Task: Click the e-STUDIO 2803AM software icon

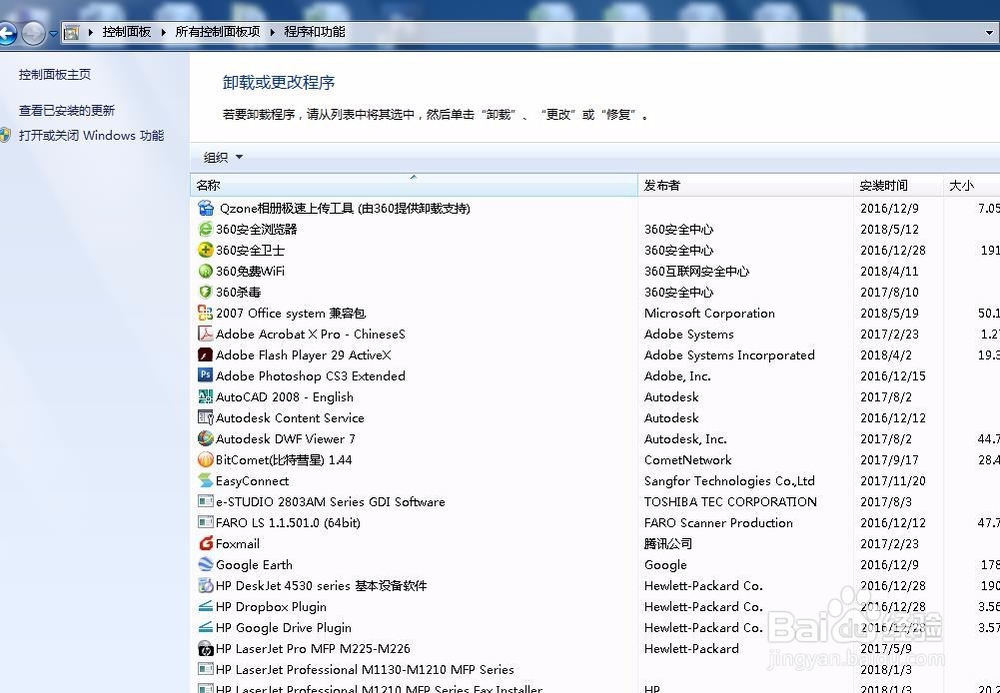Action: (205, 502)
